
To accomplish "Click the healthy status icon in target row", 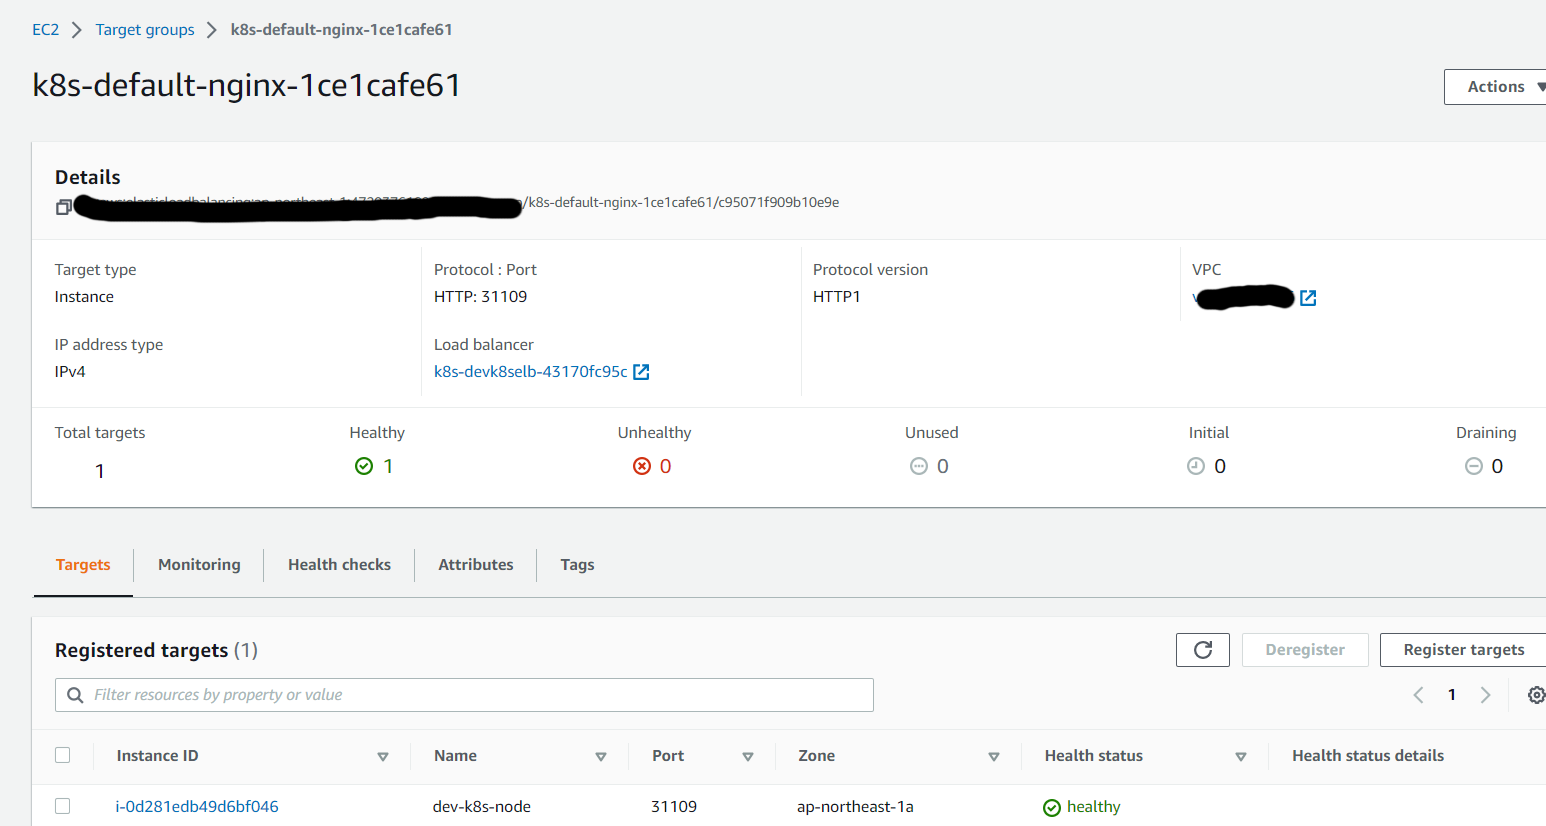I will click(x=1051, y=808).
